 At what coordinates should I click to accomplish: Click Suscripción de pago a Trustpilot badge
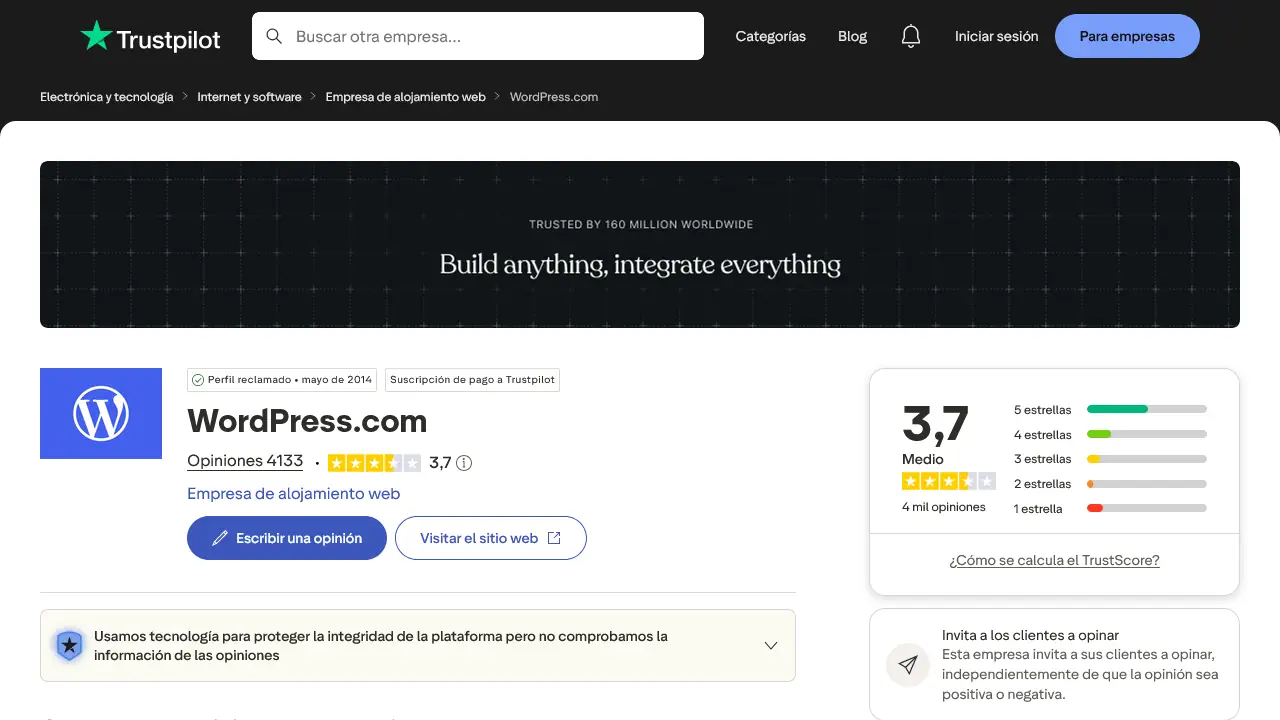pos(472,380)
